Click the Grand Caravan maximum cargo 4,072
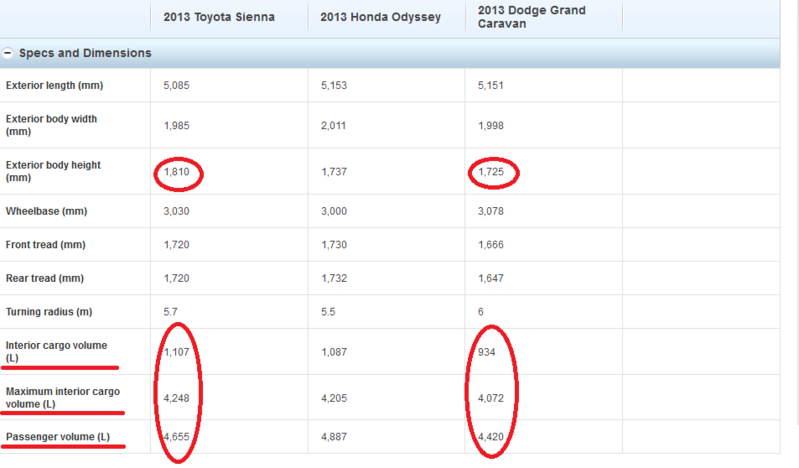Viewport: 799px width, 468px height. [491, 398]
